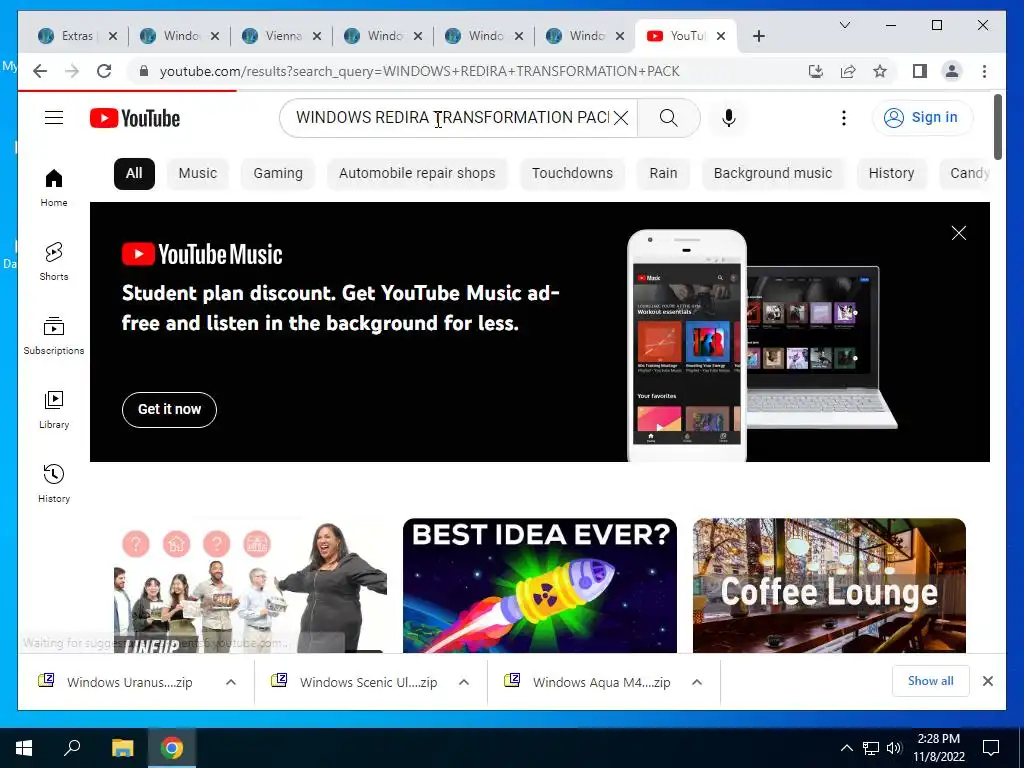Click the Get it now button
This screenshot has height=768, width=1024.
pyautogui.click(x=169, y=409)
